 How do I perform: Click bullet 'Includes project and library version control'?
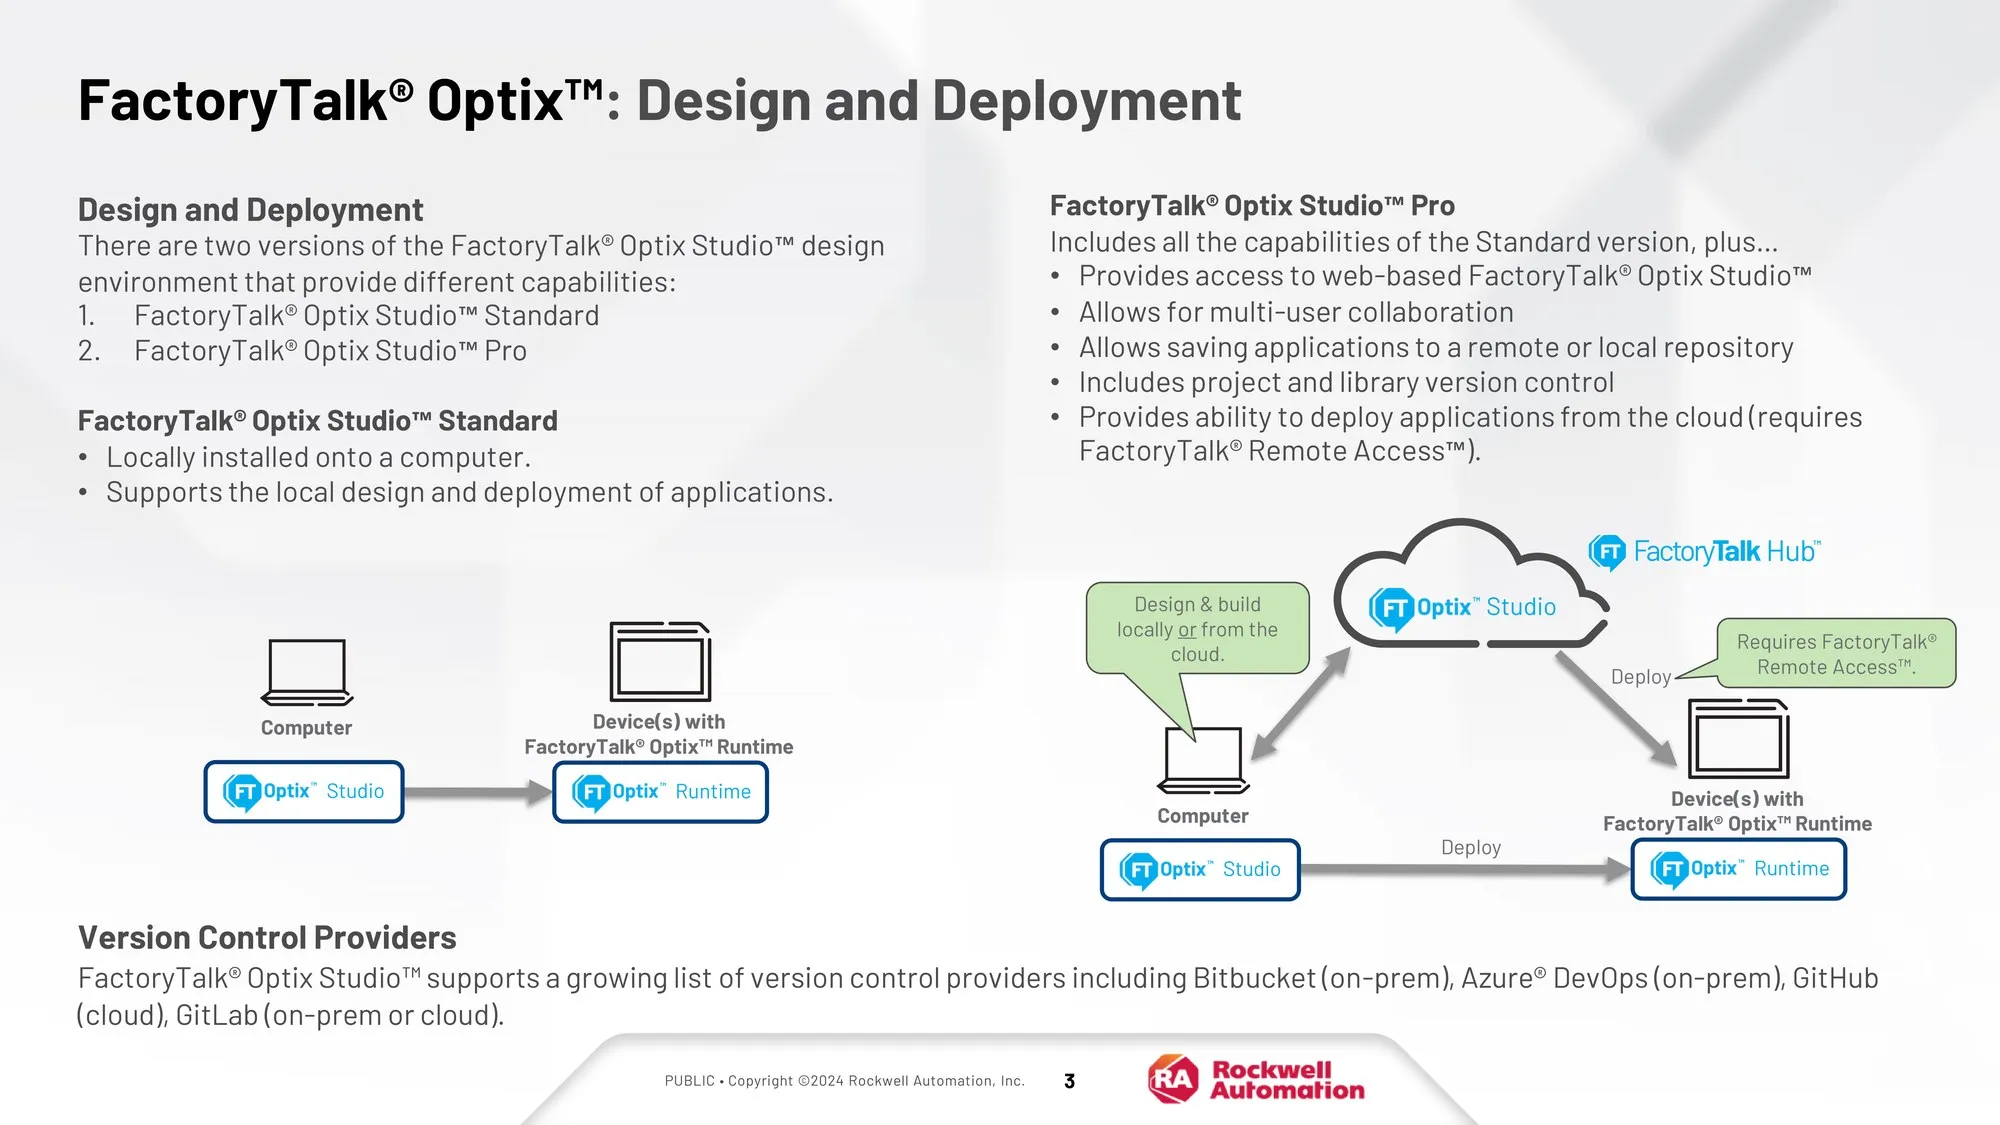point(1332,383)
